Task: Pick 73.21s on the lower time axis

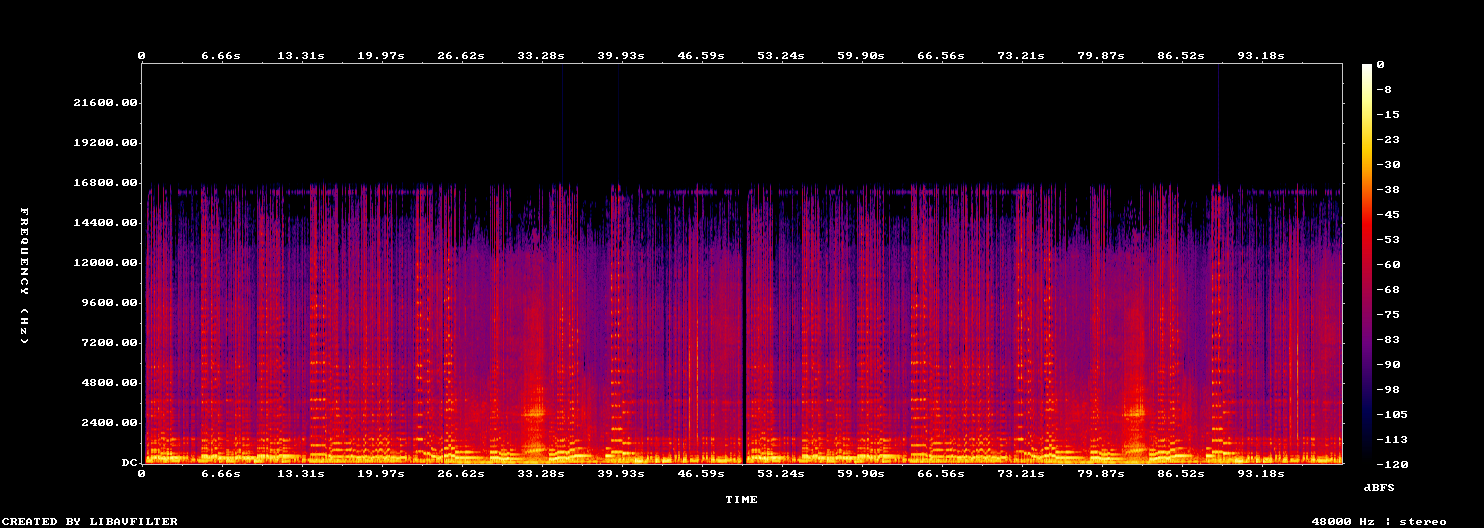Action: click(1021, 473)
